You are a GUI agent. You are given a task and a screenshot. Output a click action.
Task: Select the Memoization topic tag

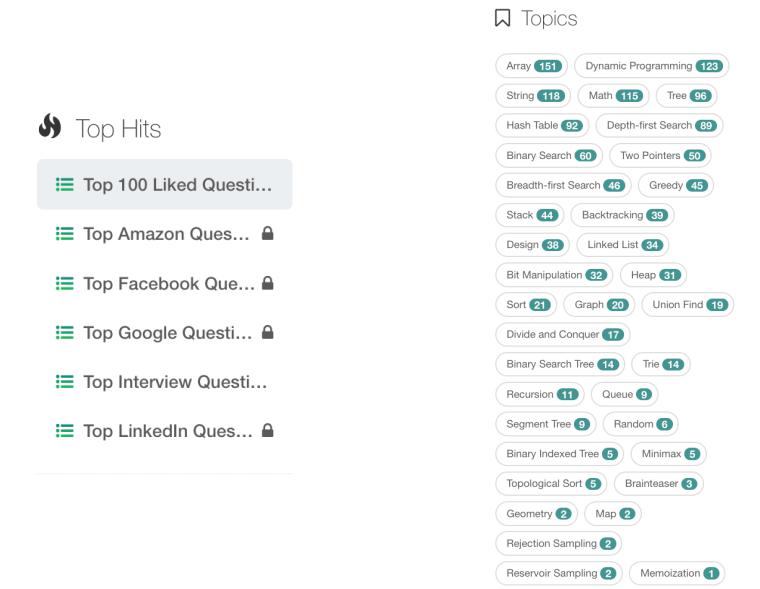pyautogui.click(x=677, y=573)
